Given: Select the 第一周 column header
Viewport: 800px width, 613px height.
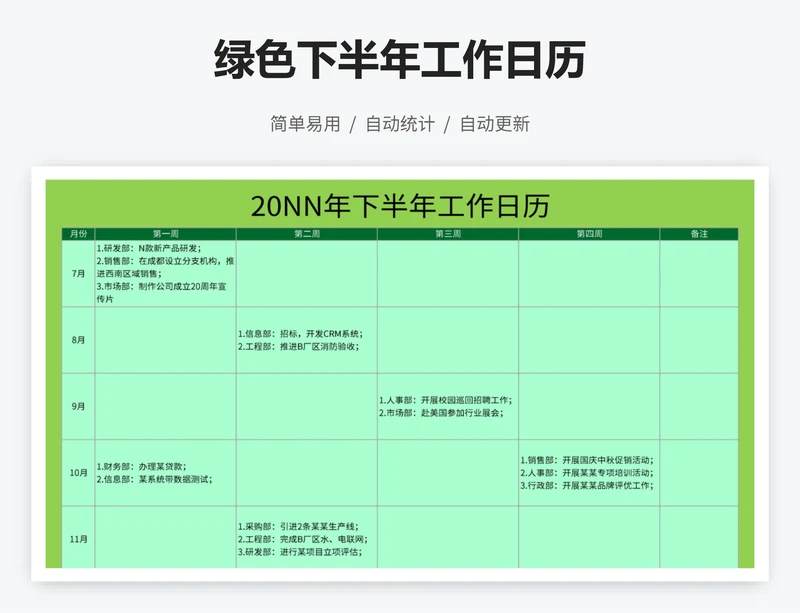Looking at the screenshot, I should [x=165, y=234].
